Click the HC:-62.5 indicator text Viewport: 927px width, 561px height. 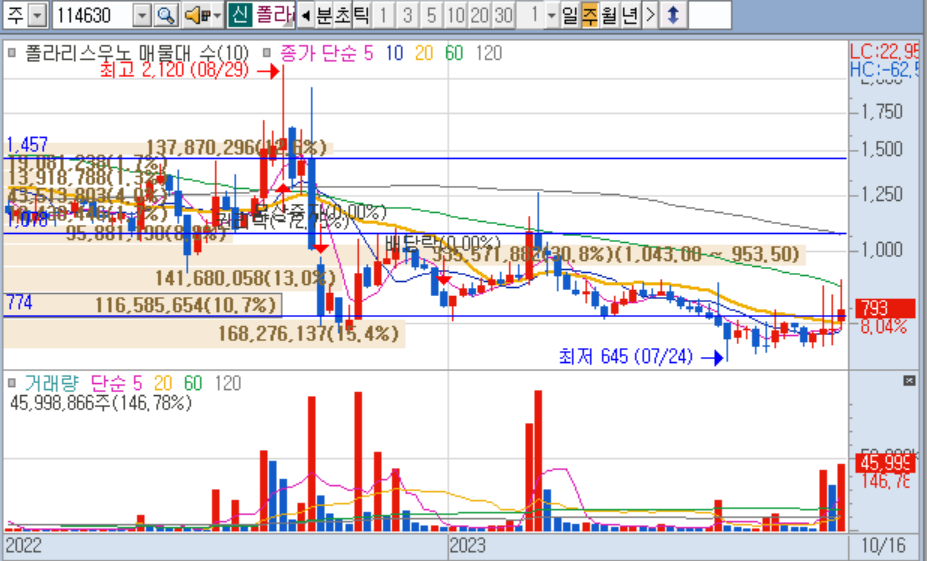(884, 70)
